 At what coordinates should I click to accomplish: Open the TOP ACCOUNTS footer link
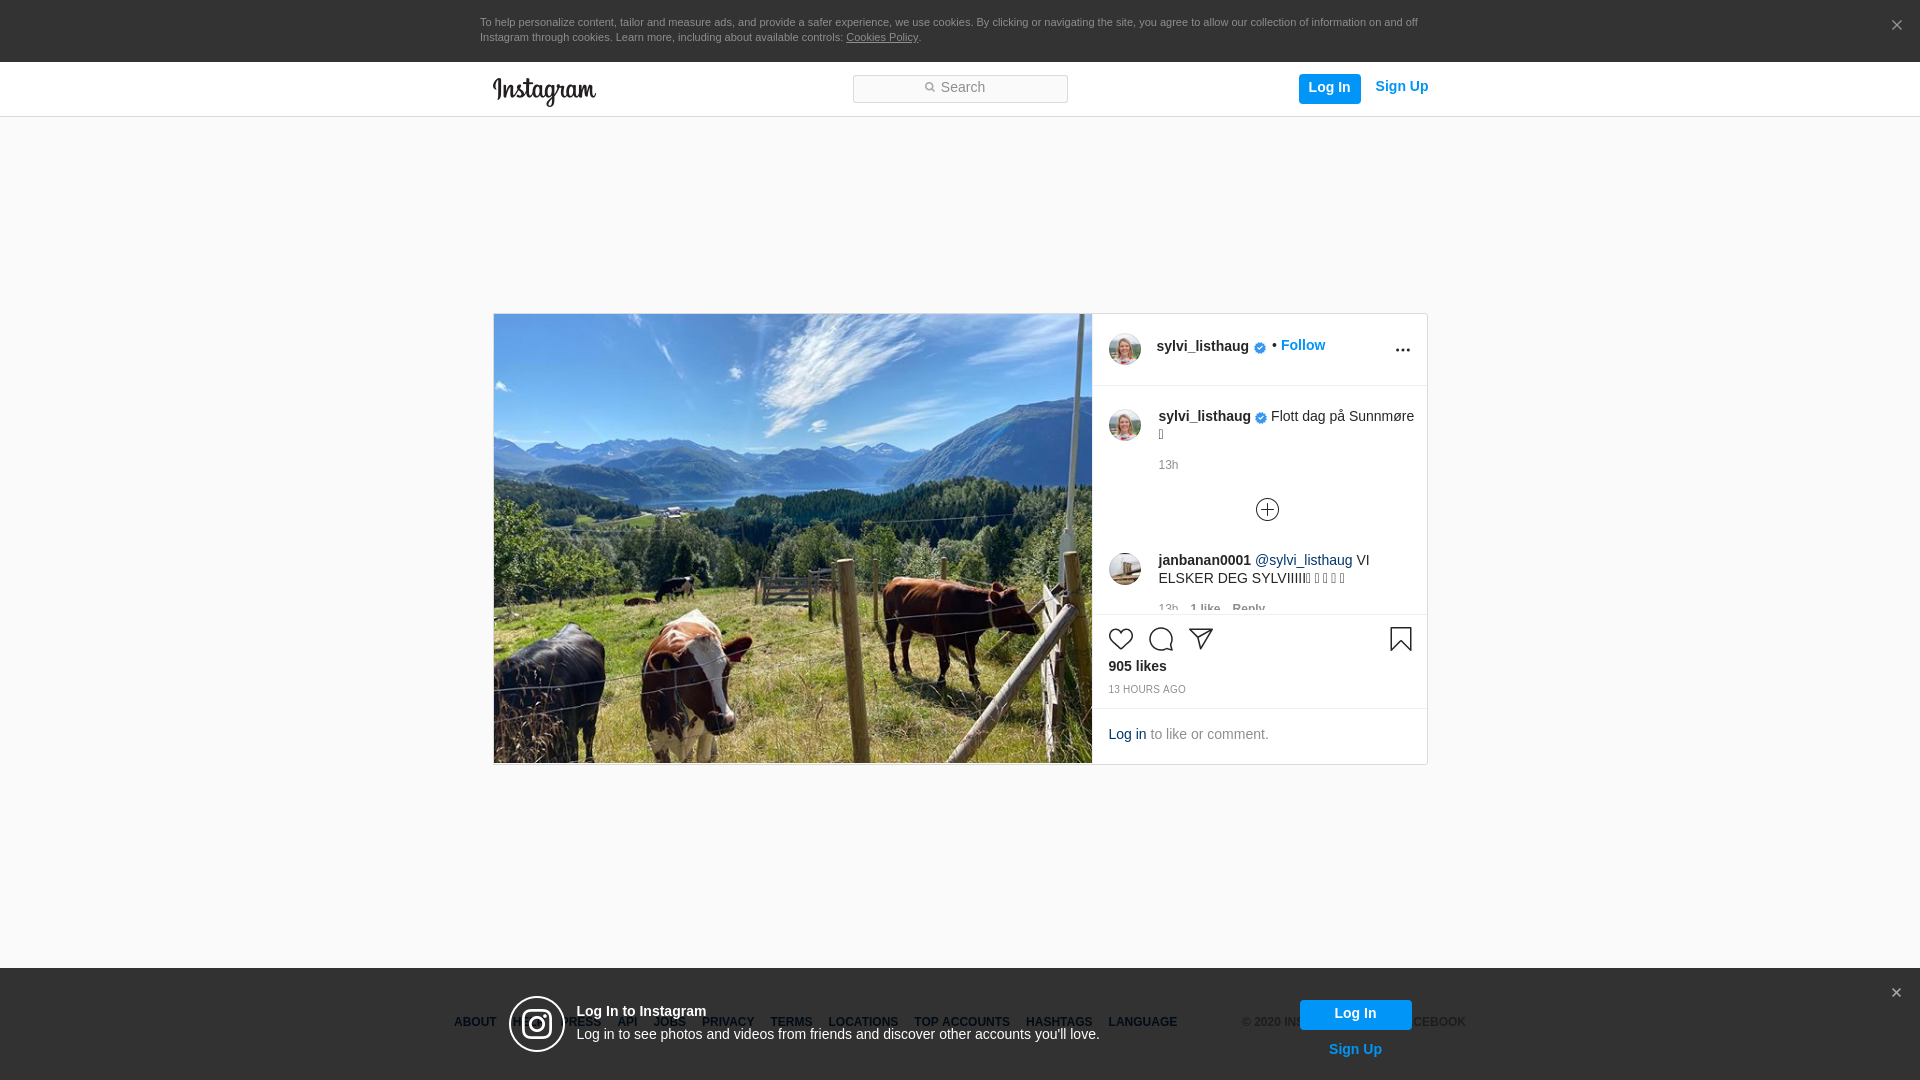(962, 1022)
